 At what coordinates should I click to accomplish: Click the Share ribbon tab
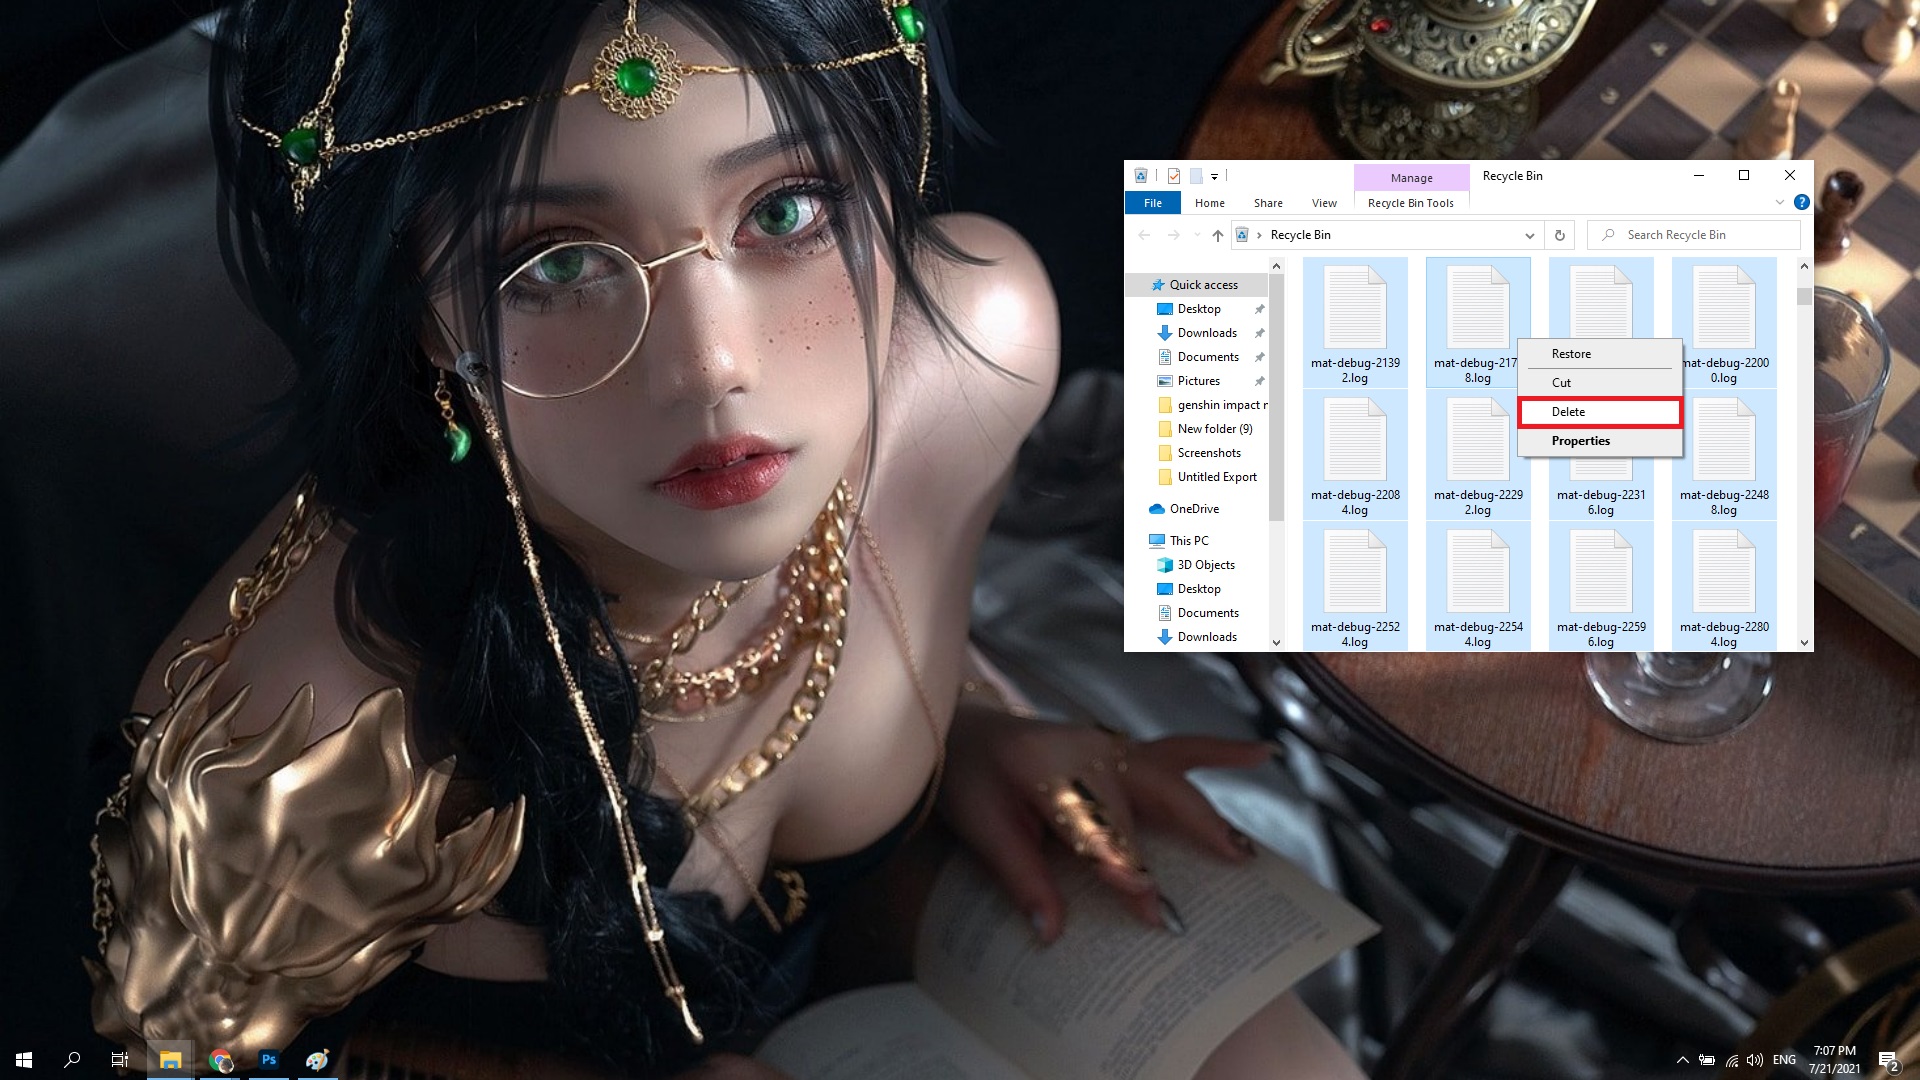coord(1267,203)
